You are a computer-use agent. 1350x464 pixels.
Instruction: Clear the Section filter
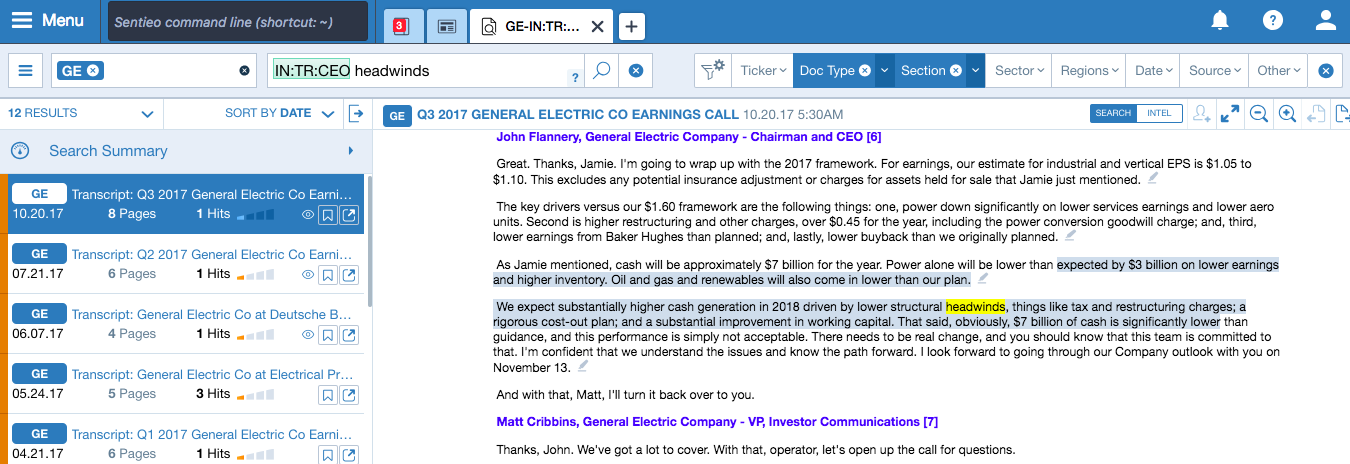click(x=956, y=71)
